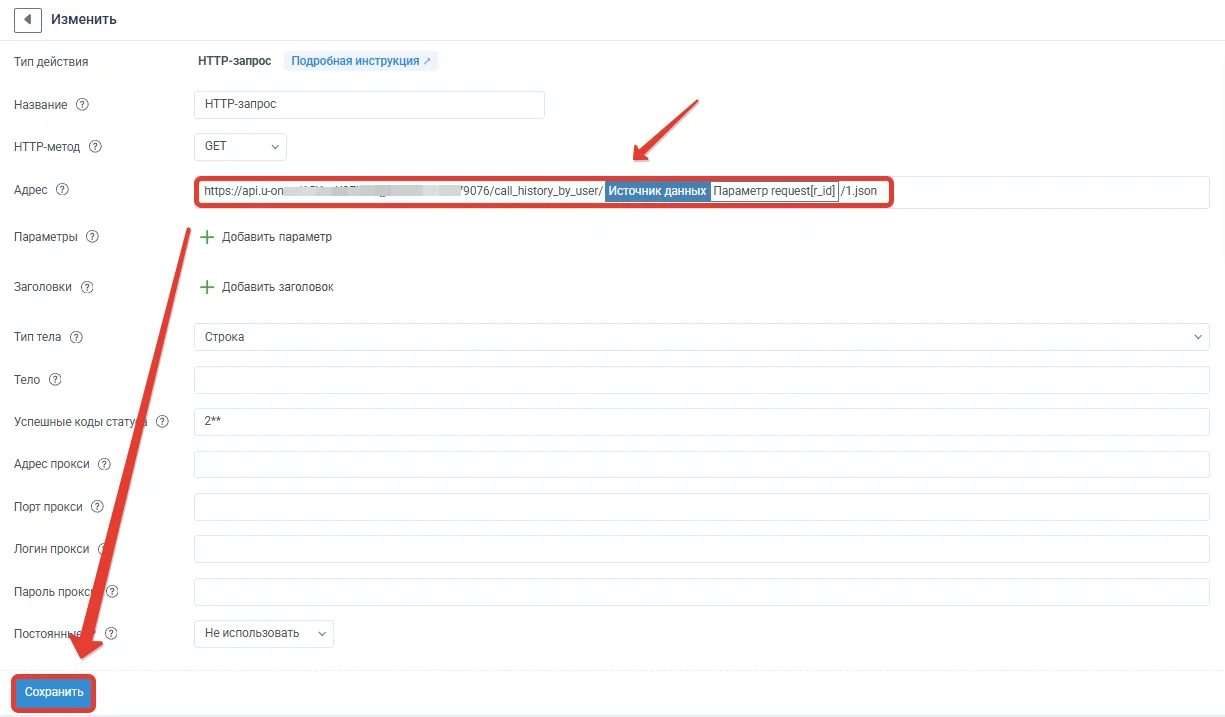Image resolution: width=1225 pixels, height=717 pixels.
Task: Click the Логин прокси input field
Action: tap(701, 549)
